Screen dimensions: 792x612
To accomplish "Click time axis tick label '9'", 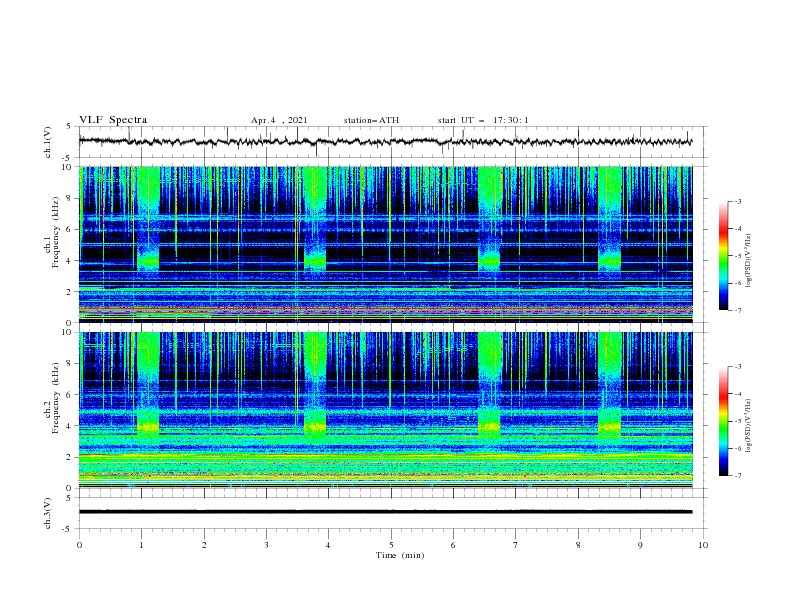I will 640,545.
